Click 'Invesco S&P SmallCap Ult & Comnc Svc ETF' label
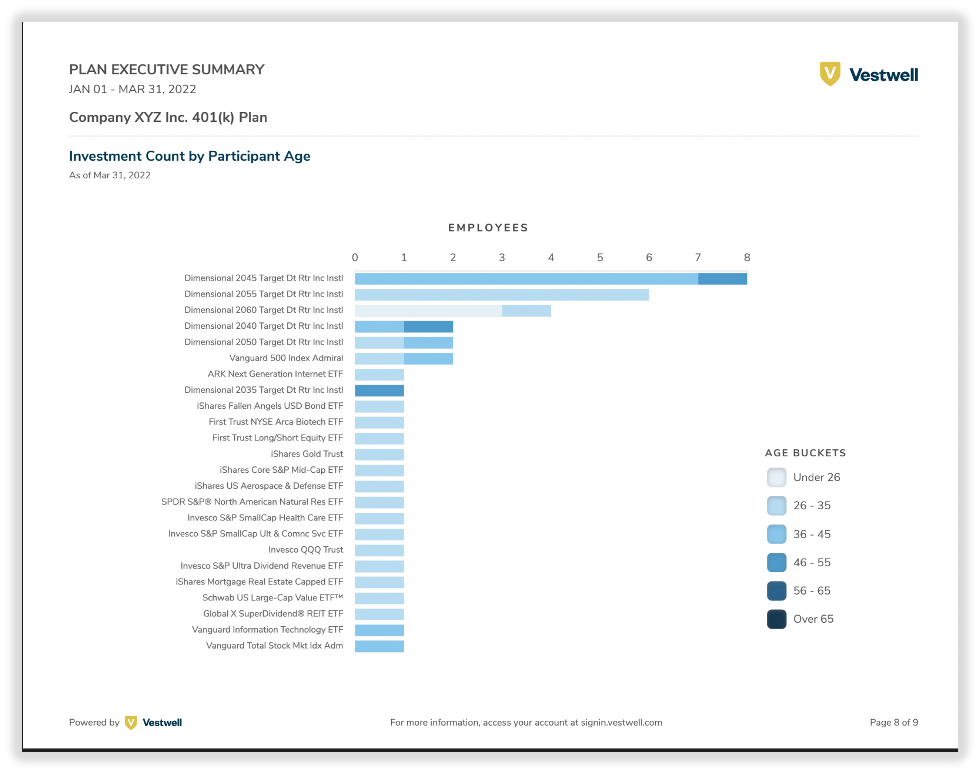980x774 pixels. click(256, 534)
